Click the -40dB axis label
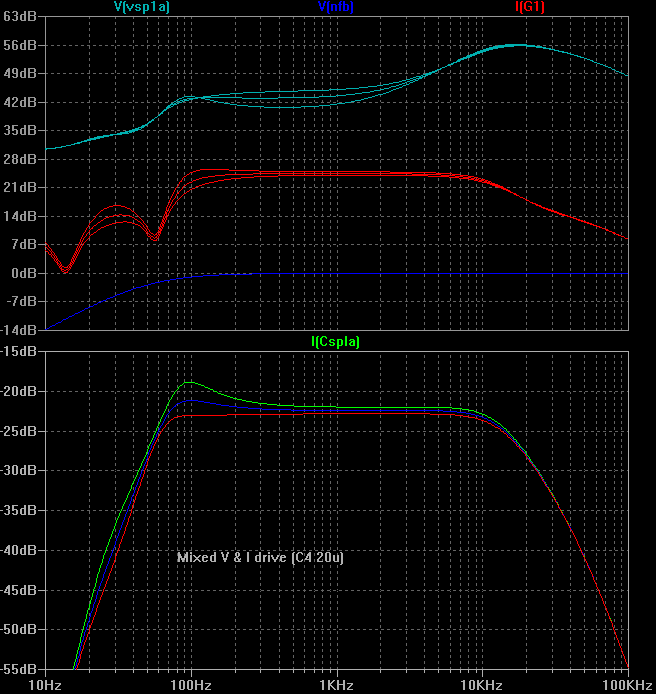Image resolution: width=656 pixels, height=694 pixels. (x=18, y=550)
